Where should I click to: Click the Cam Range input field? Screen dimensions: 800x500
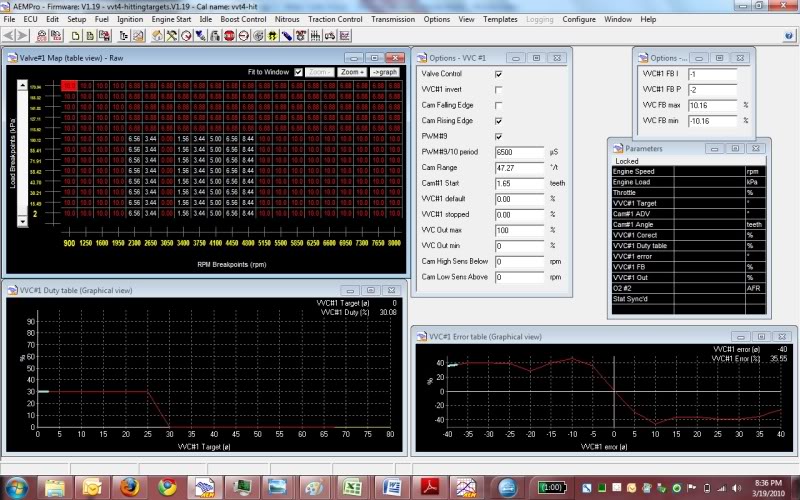point(519,168)
